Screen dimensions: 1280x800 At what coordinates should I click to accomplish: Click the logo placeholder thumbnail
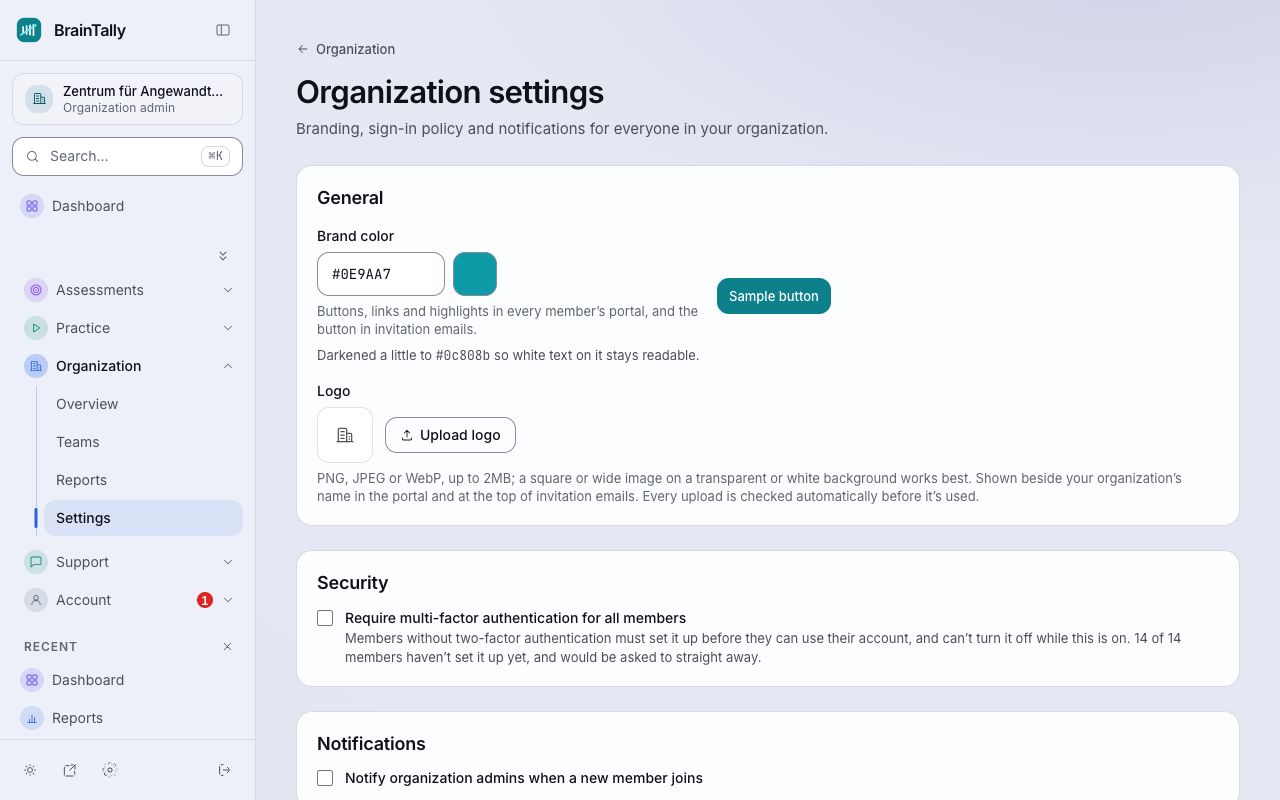click(x=345, y=435)
